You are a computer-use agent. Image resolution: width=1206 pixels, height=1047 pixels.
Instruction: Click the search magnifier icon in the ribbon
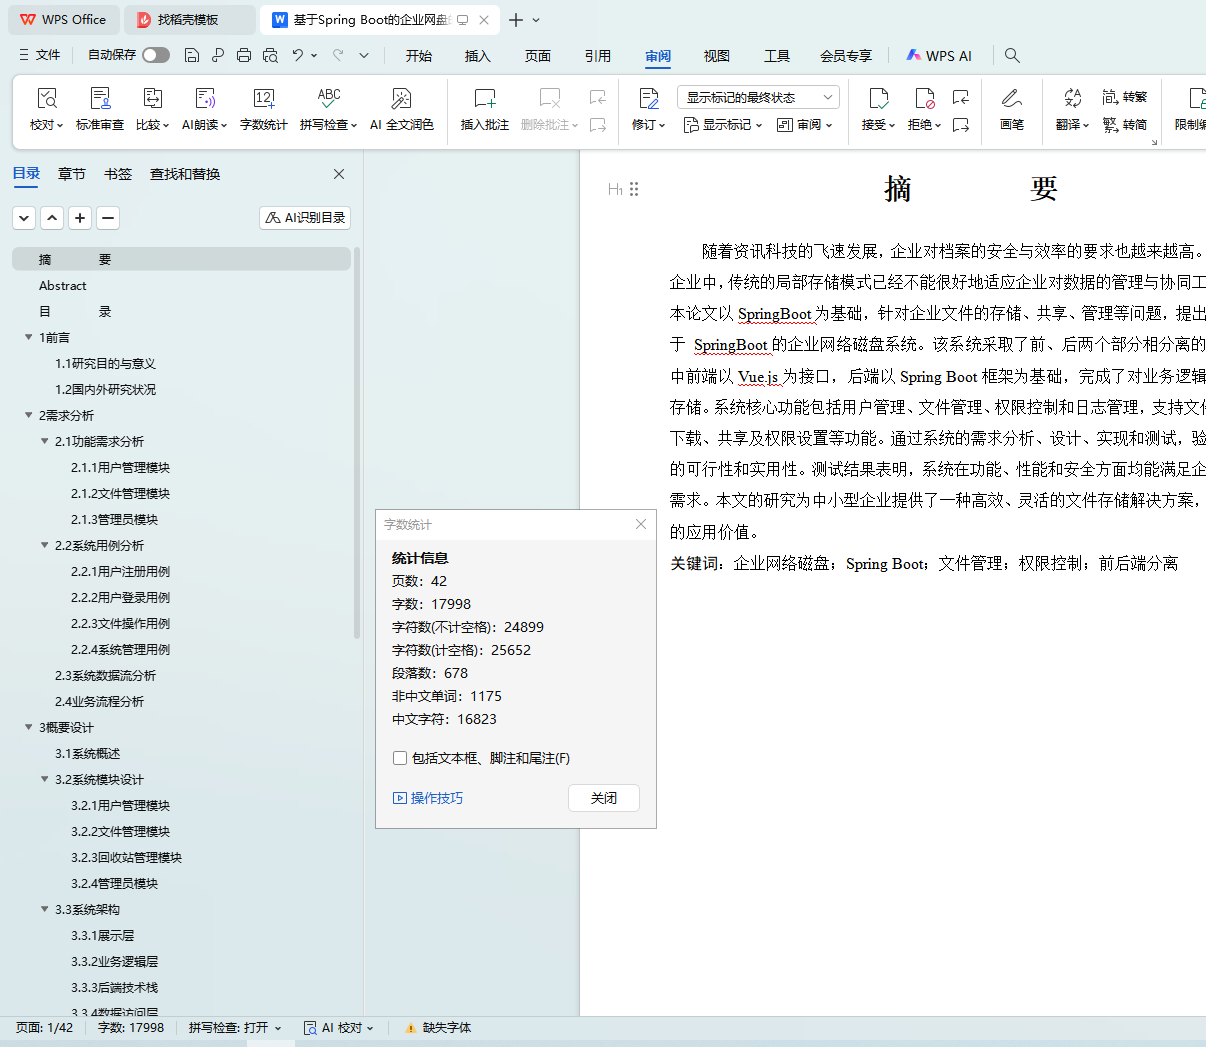[1012, 55]
